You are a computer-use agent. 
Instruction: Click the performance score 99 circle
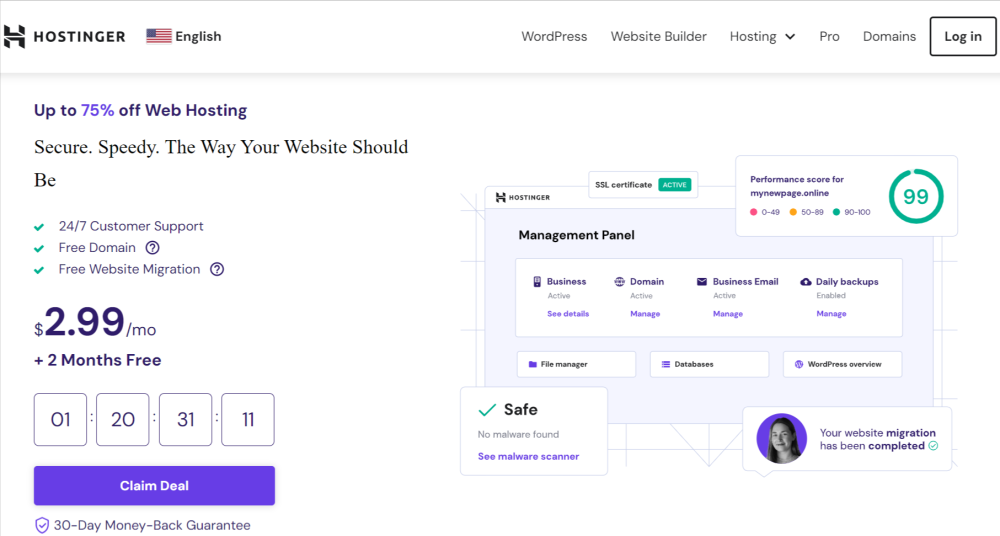click(916, 196)
